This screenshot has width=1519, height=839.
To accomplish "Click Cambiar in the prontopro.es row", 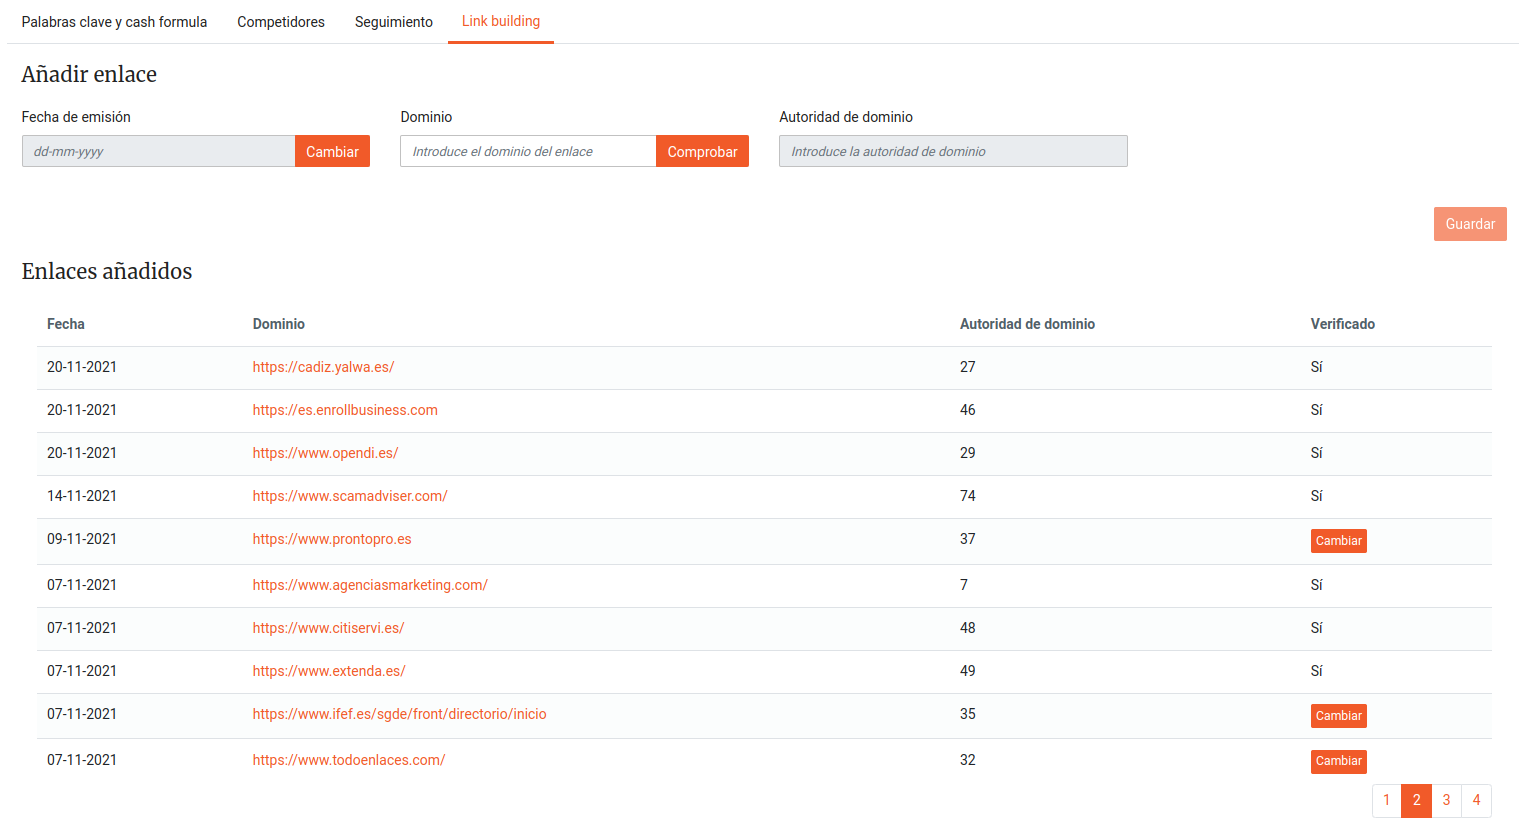I will click(x=1338, y=541).
